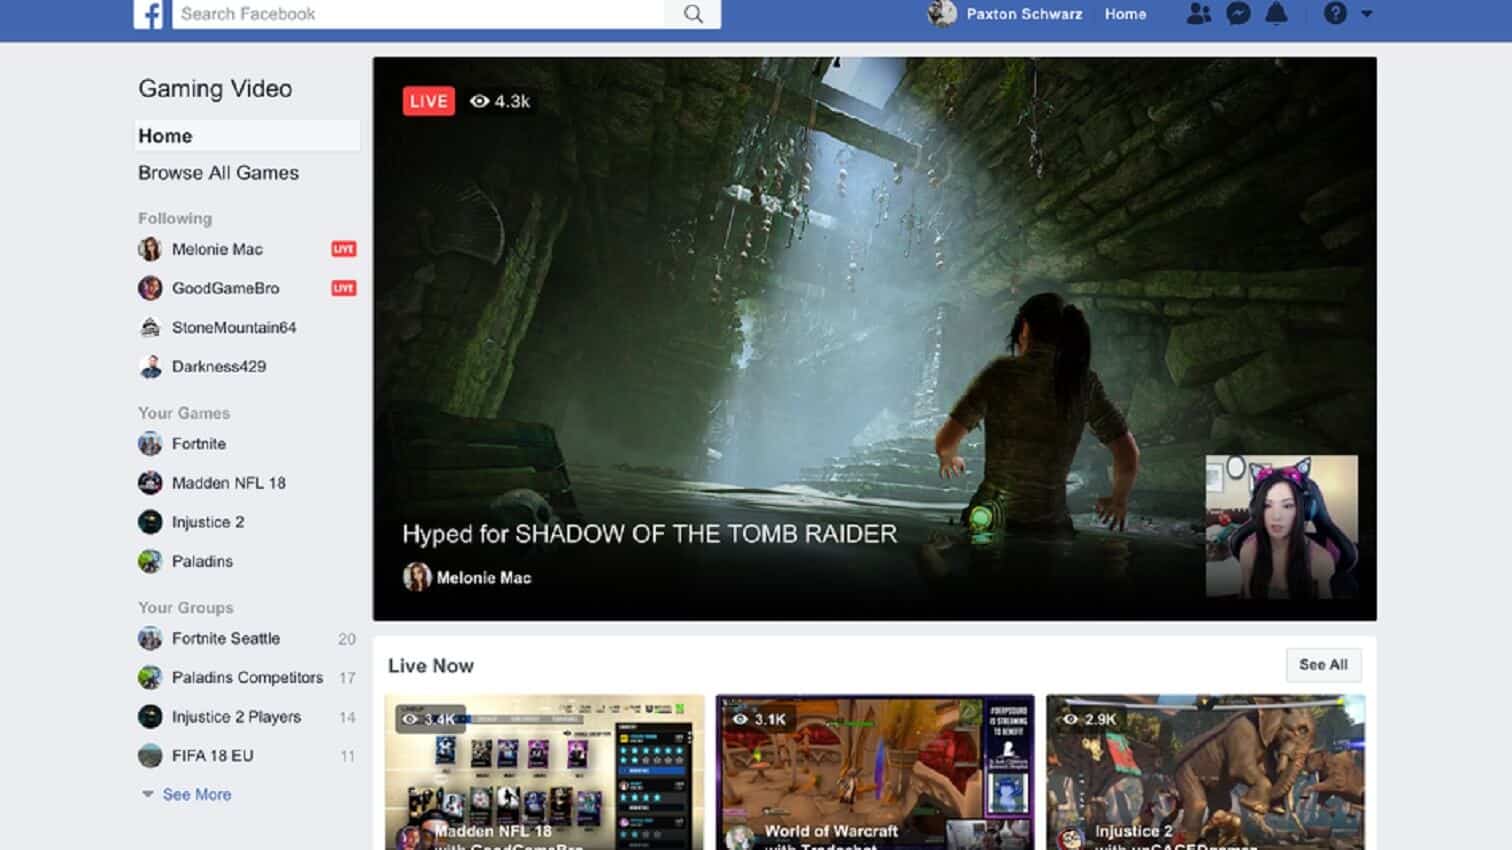Viewport: 1512px width, 850px height.
Task: Click the Paladins game icon
Action: 150,561
